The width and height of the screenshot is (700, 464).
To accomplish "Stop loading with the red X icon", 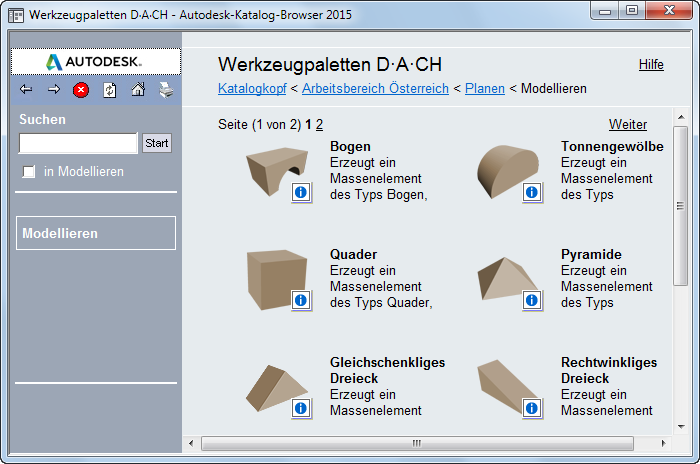I will click(x=81, y=90).
